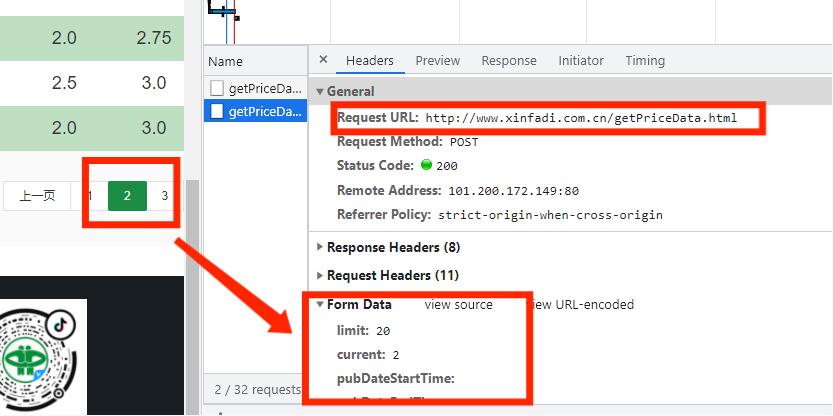Jump to page 3 in pagination
833x416 pixels.
(165, 196)
